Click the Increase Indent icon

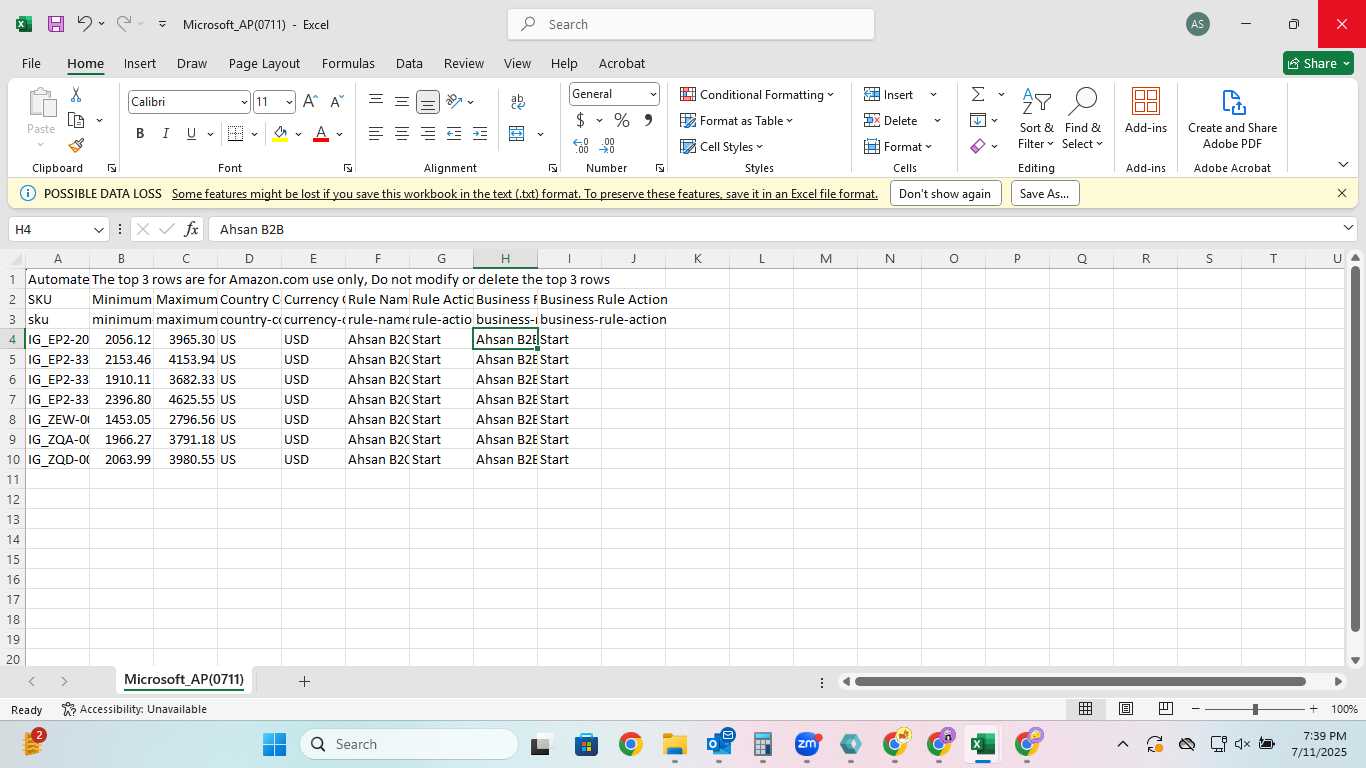(480, 133)
